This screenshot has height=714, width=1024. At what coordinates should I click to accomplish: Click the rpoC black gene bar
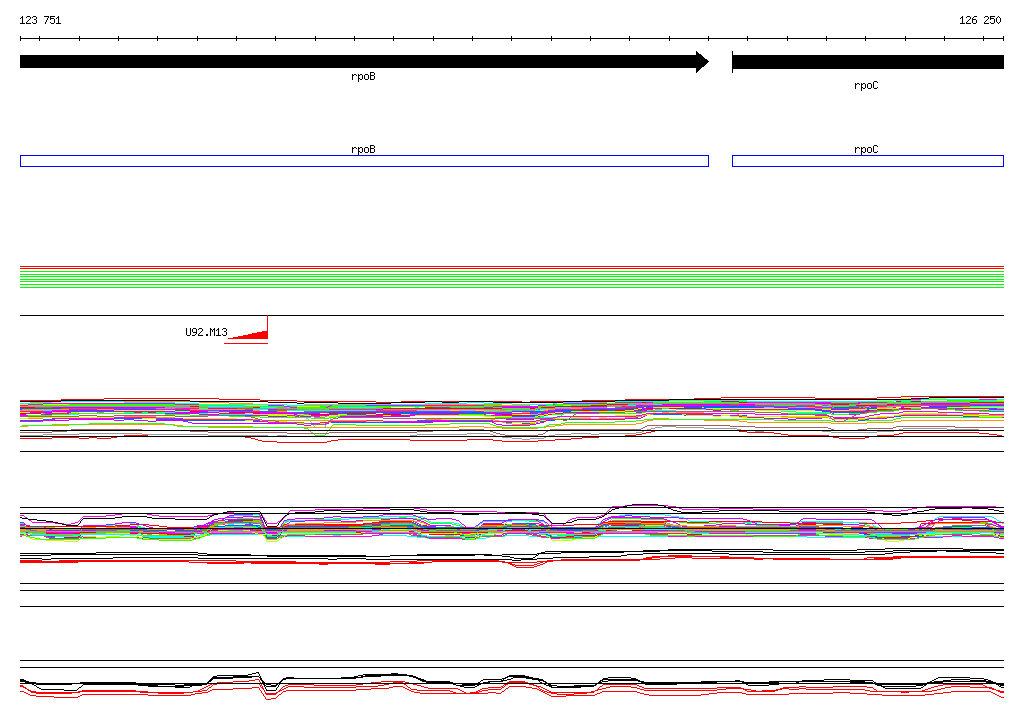tap(868, 62)
